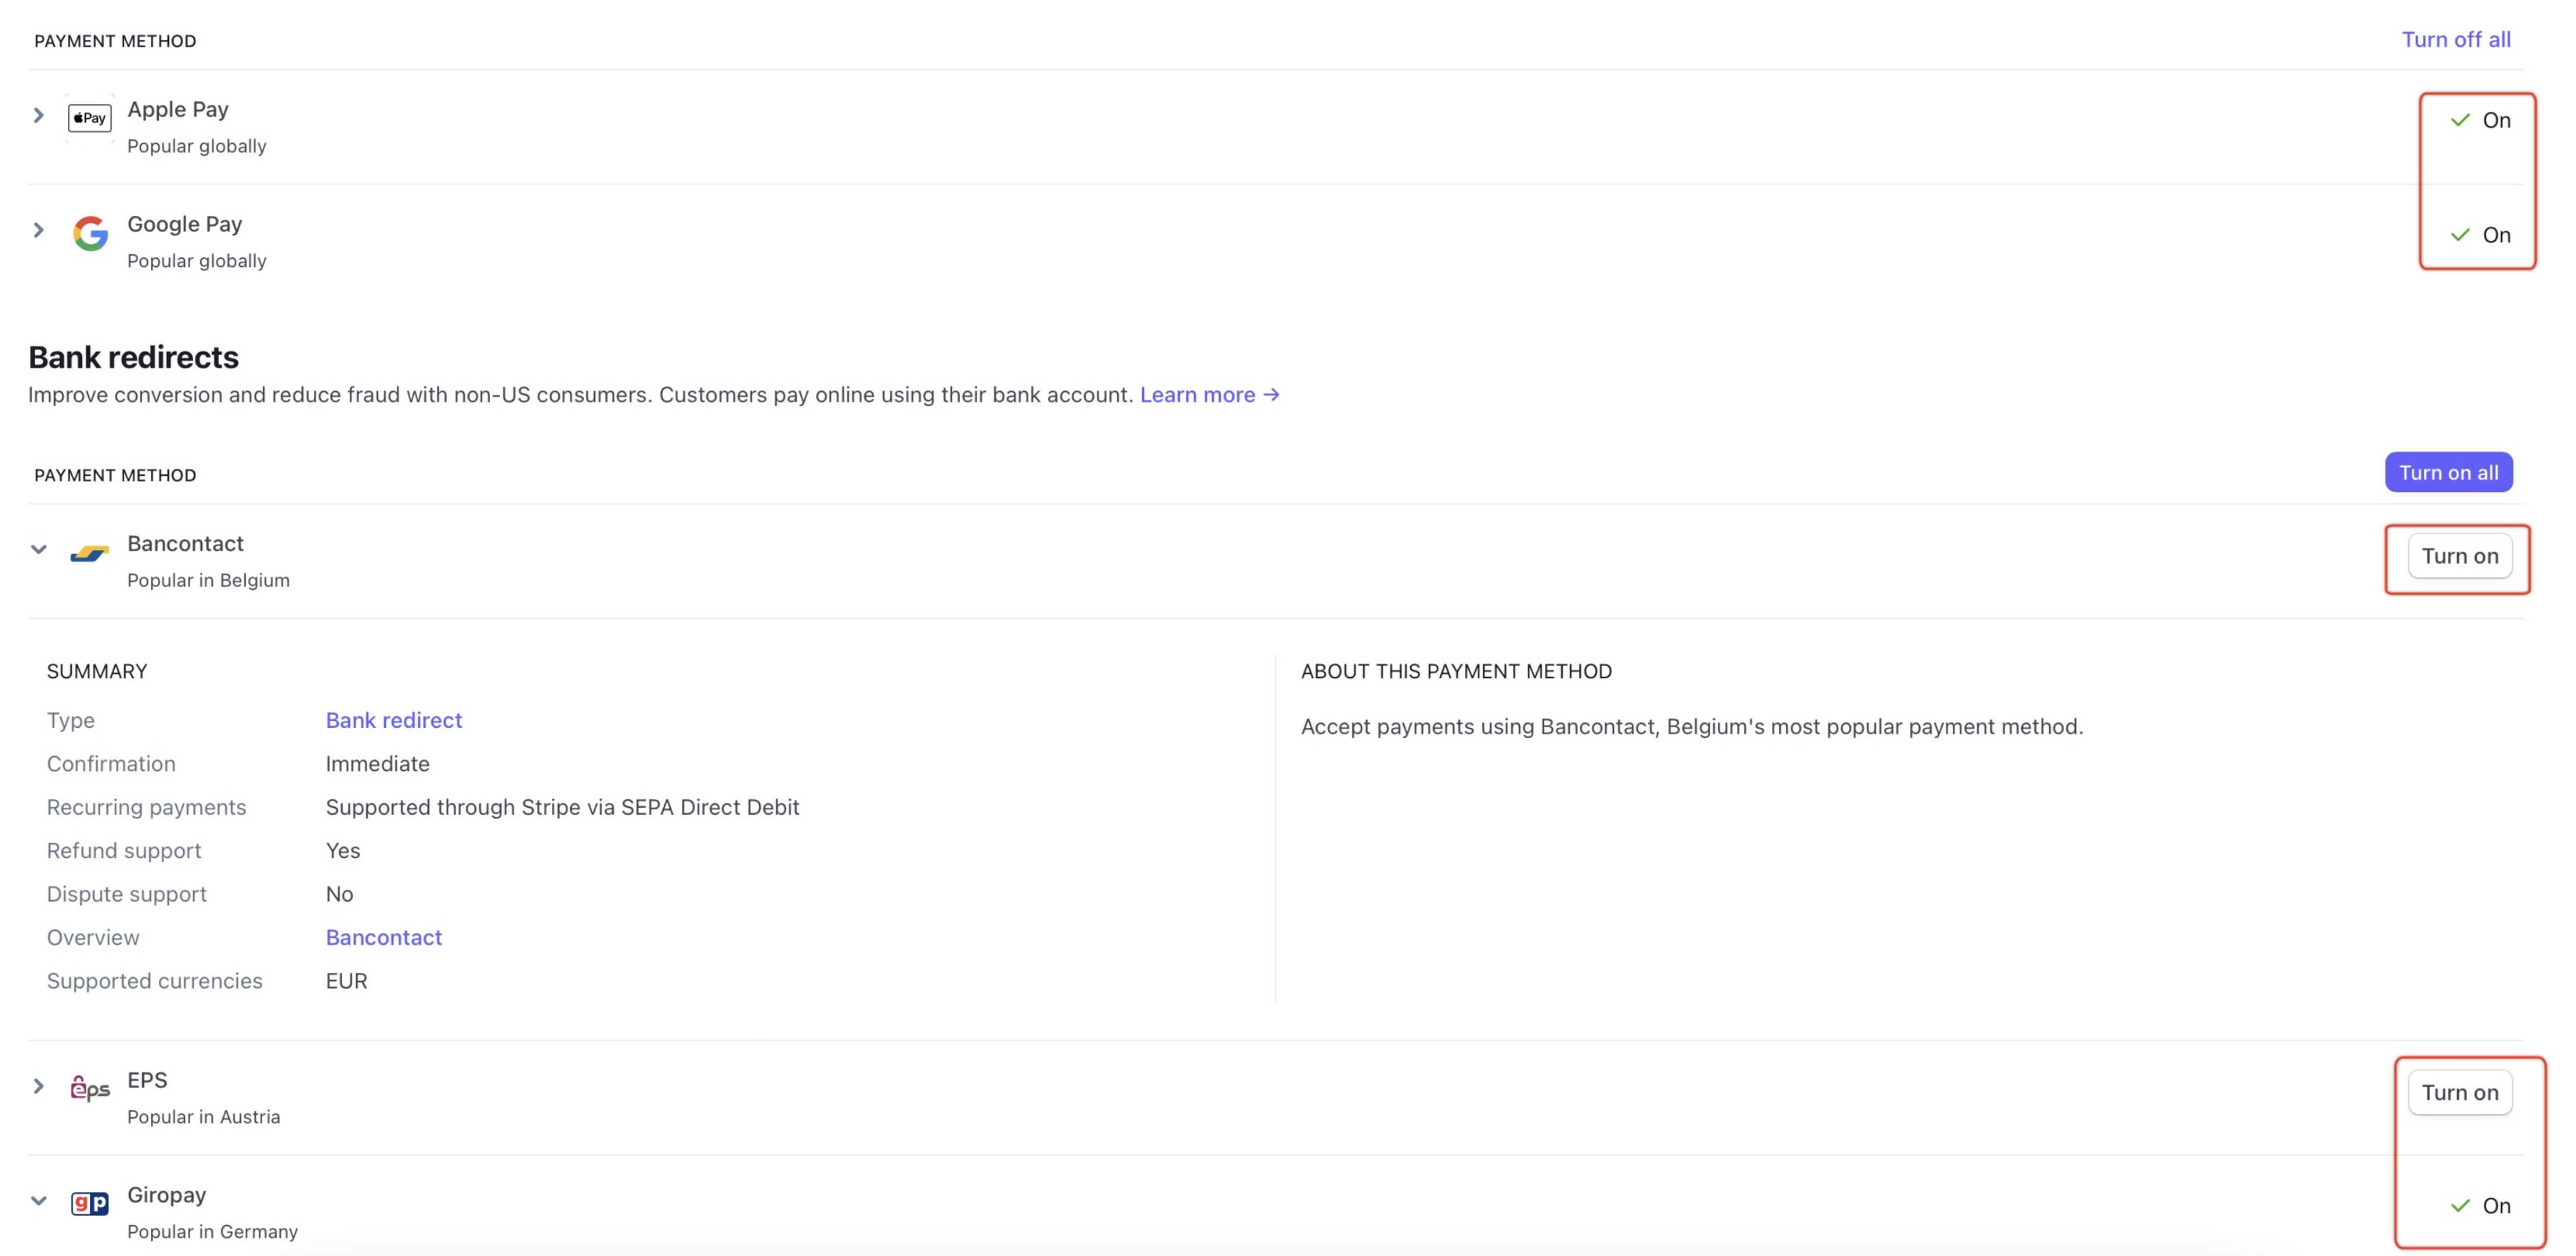Click the Refund support 'Yes' value
This screenshot has height=1256, width=2576.
pyautogui.click(x=343, y=851)
